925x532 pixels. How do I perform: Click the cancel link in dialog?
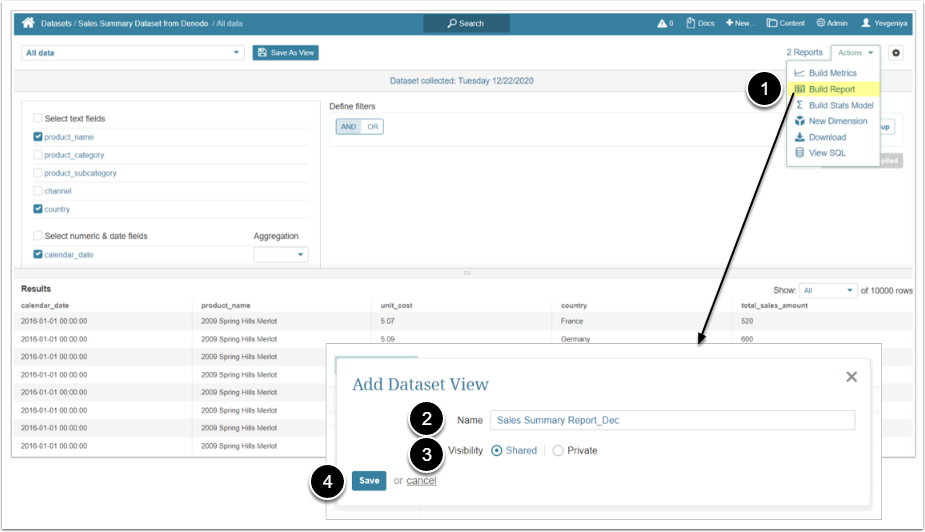[x=421, y=481]
